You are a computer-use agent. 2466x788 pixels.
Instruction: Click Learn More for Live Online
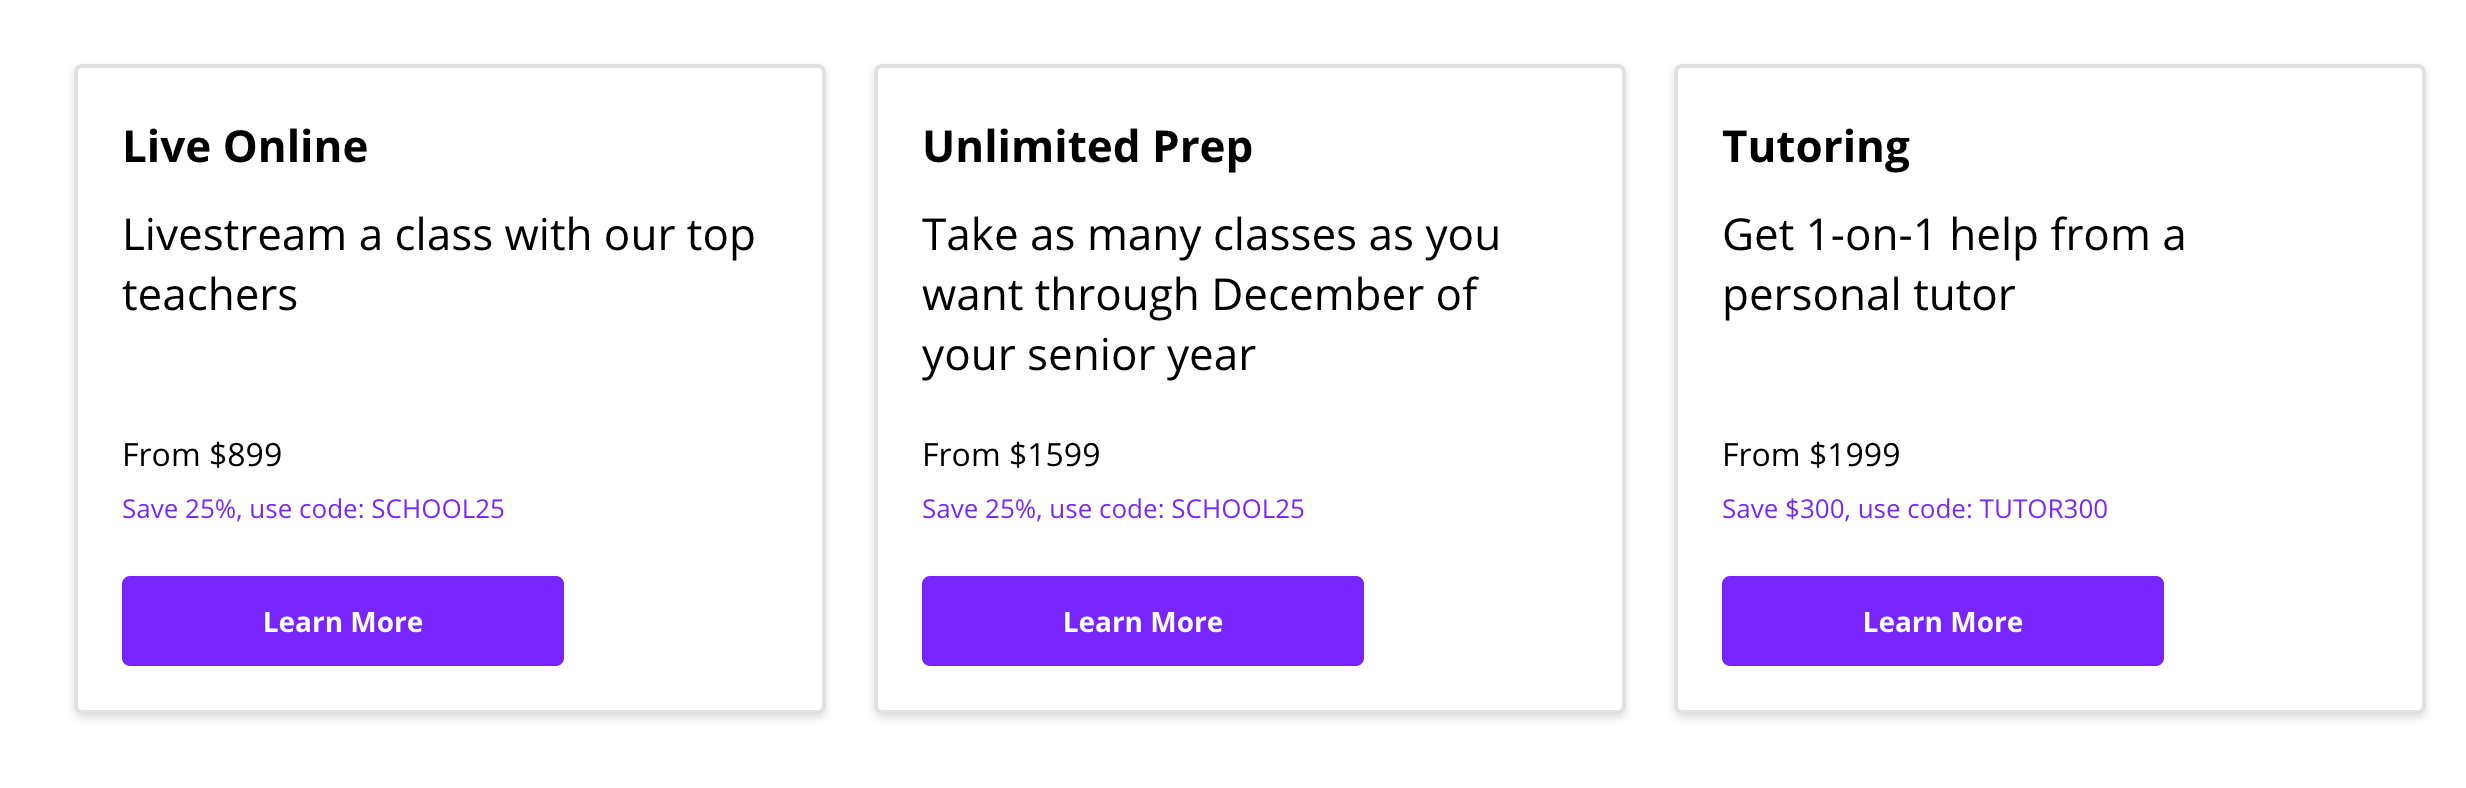(342, 620)
